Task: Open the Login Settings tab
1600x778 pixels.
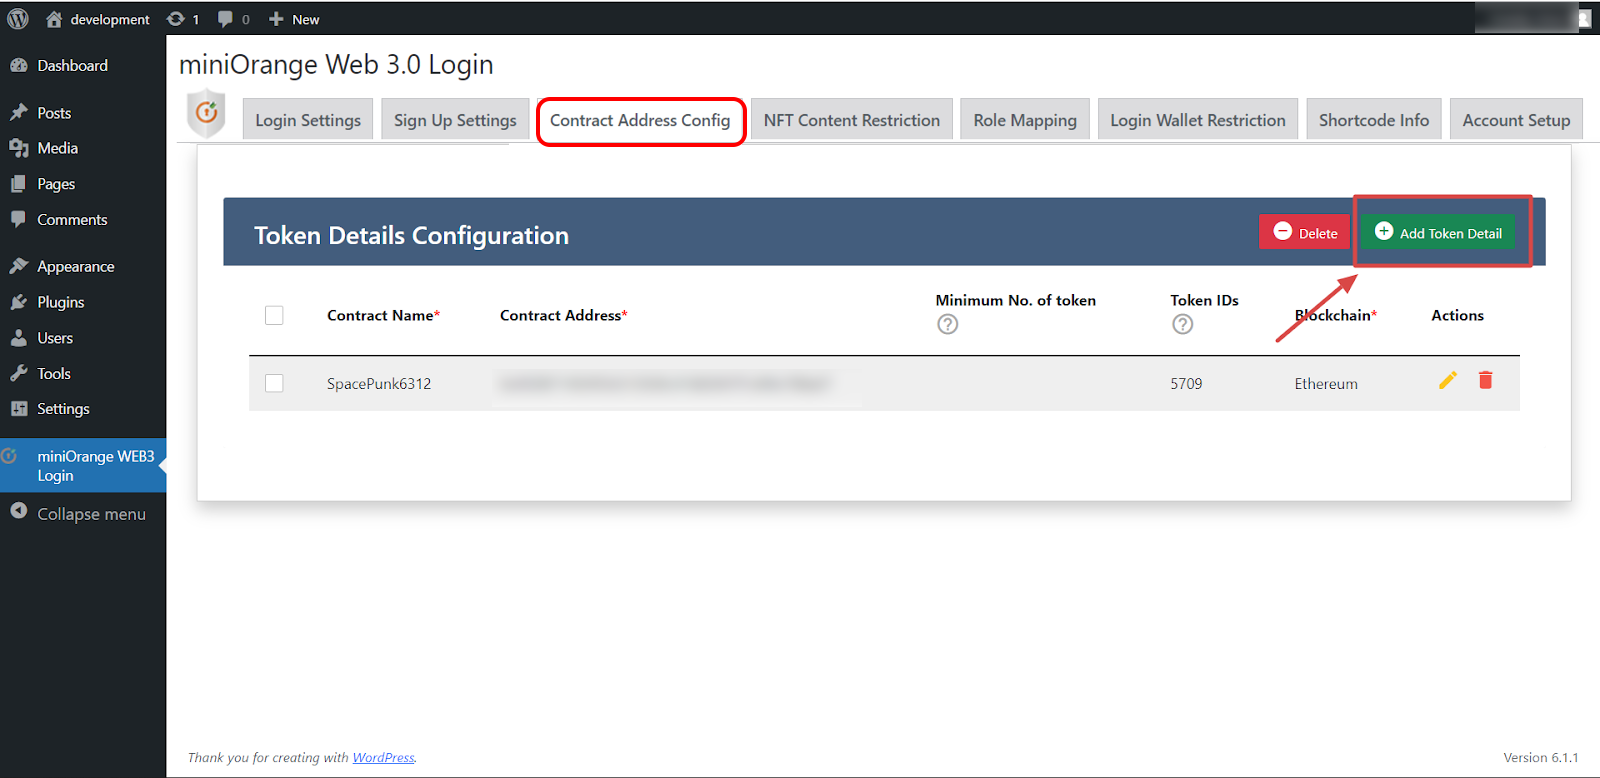Action: (x=308, y=120)
